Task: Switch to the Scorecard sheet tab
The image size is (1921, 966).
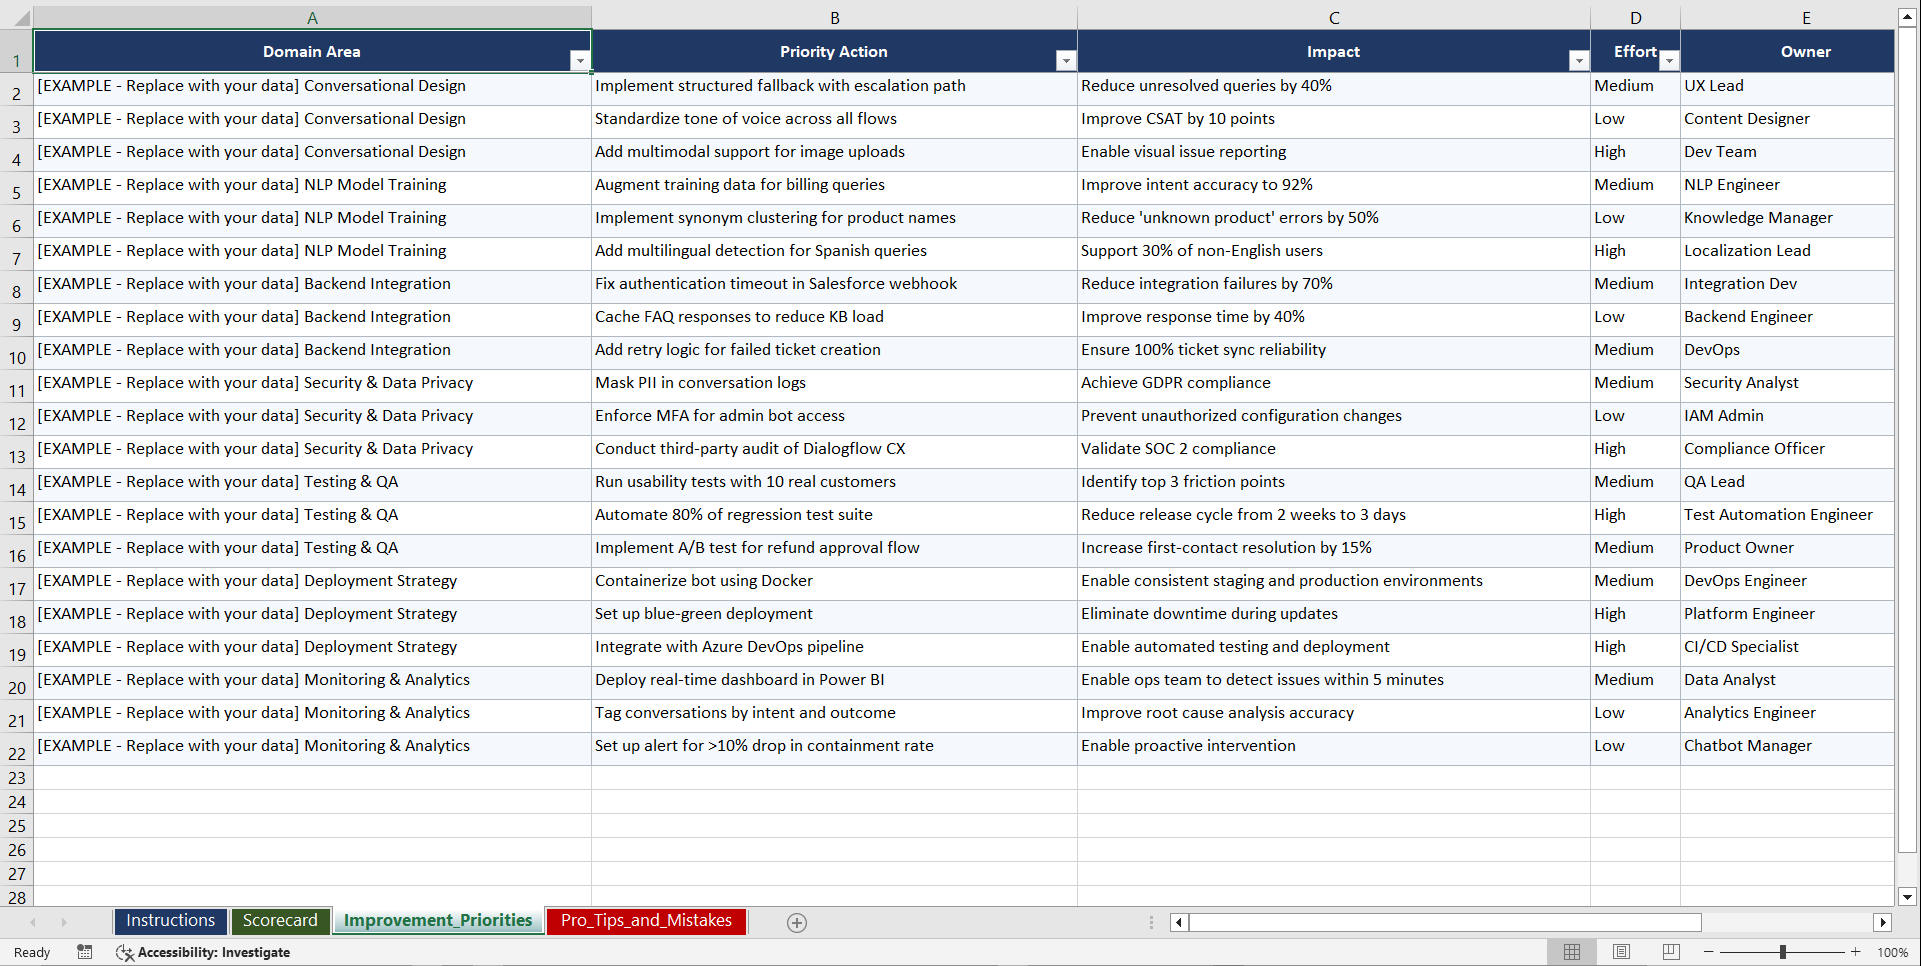Action: pyautogui.click(x=281, y=921)
